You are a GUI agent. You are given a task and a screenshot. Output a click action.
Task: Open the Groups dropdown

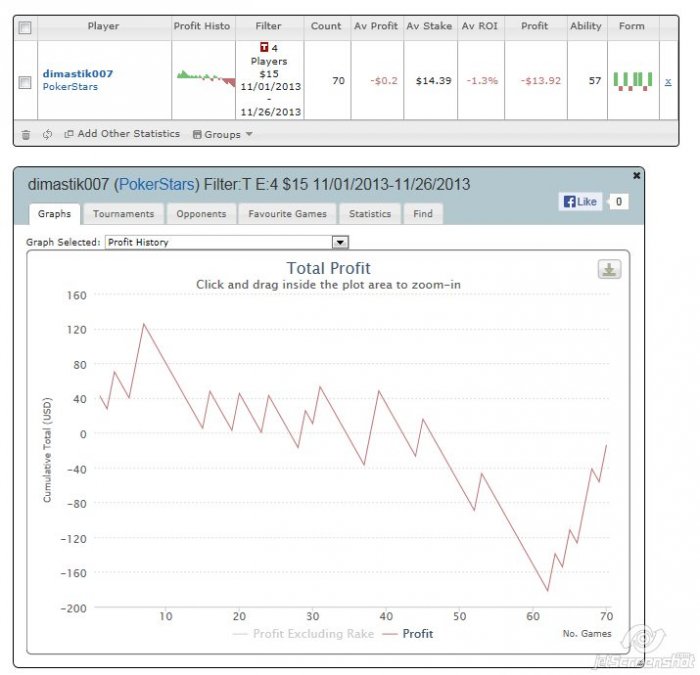tap(222, 134)
